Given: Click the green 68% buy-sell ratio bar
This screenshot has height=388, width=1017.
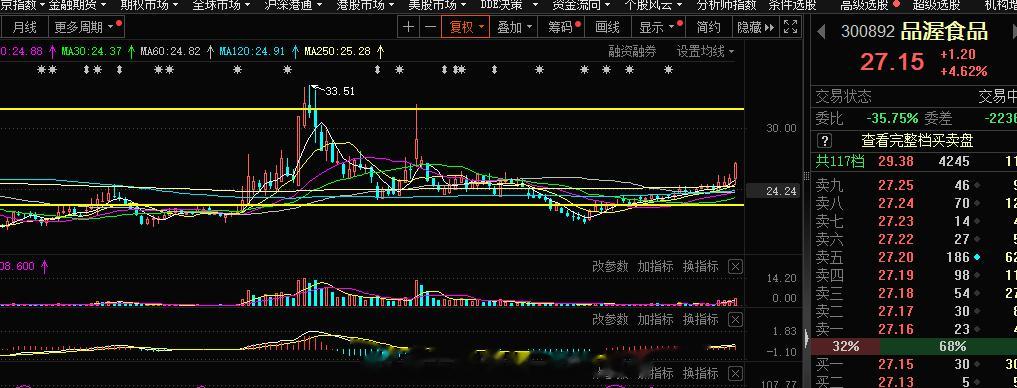Looking at the screenshot, I should (948, 346).
